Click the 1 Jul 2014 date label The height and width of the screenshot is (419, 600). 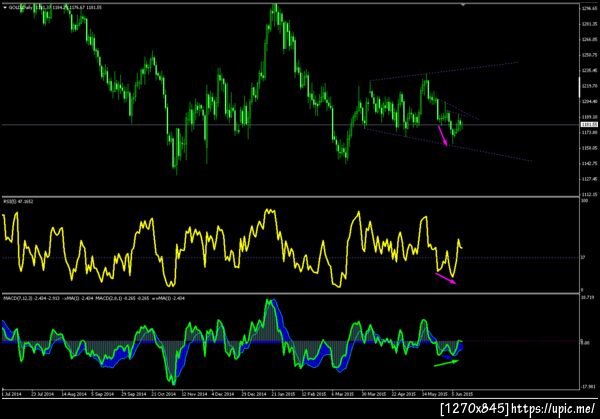pyautogui.click(x=12, y=394)
